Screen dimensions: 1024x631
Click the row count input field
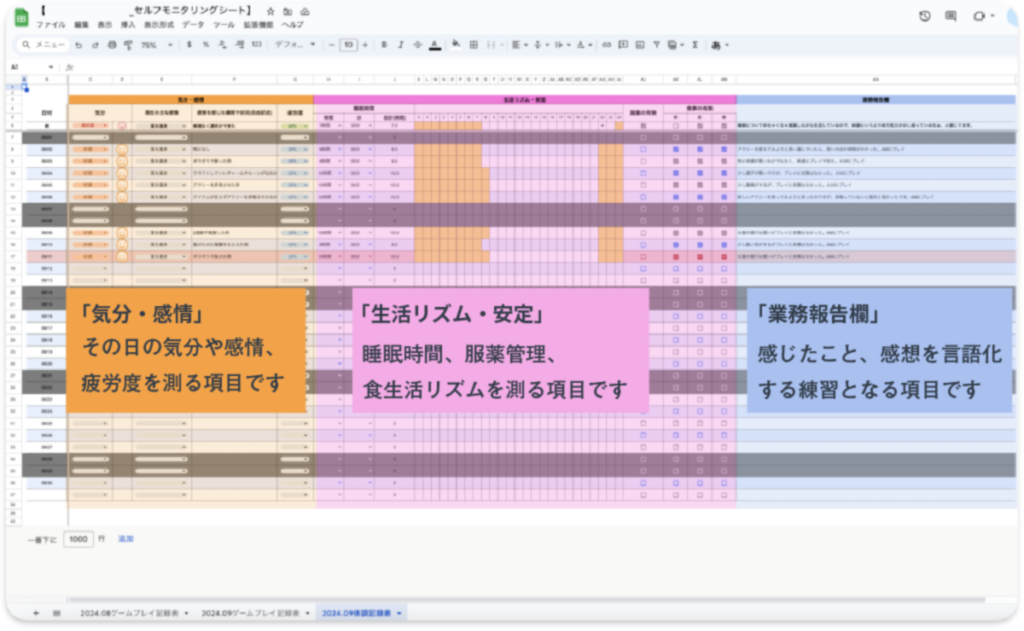coord(78,539)
